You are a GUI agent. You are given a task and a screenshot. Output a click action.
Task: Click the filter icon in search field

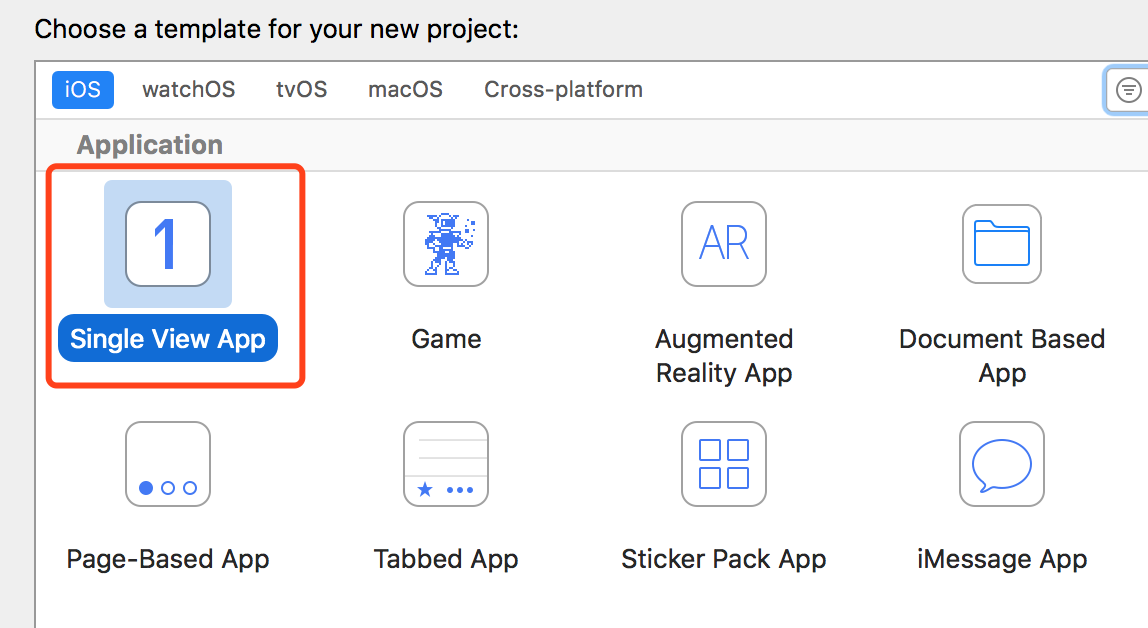[1128, 90]
